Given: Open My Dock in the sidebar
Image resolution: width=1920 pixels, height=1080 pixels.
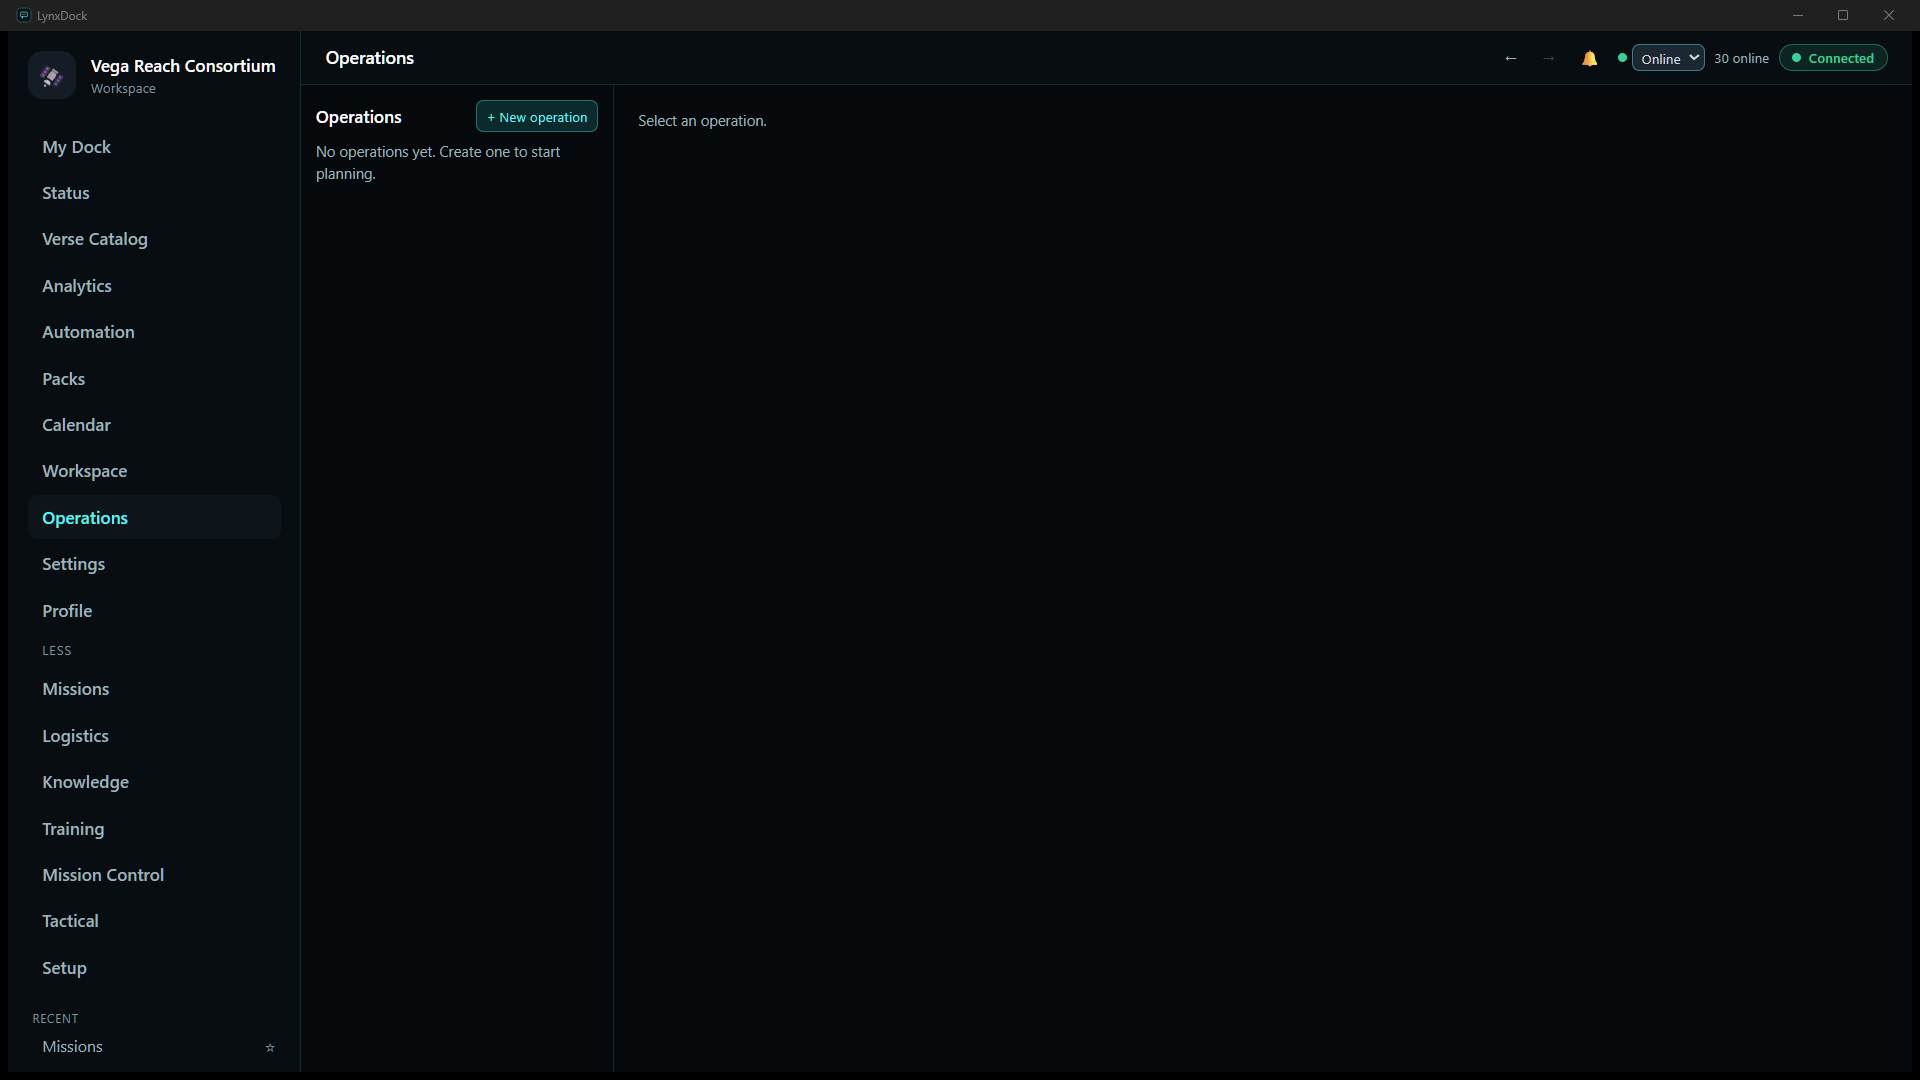Looking at the screenshot, I should [x=154, y=147].
